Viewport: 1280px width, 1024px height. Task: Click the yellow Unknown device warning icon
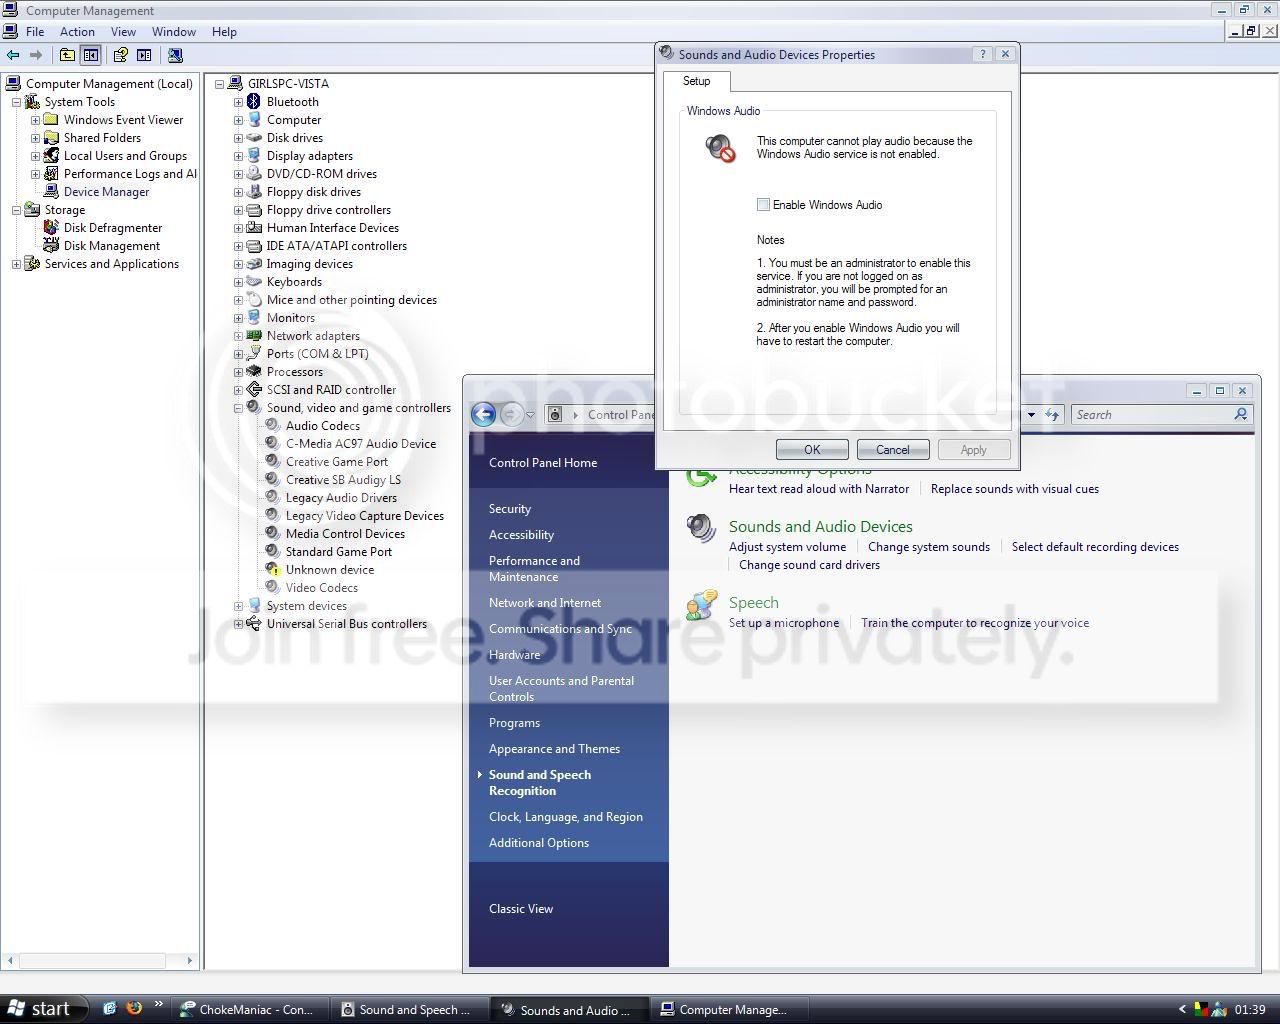coord(272,570)
